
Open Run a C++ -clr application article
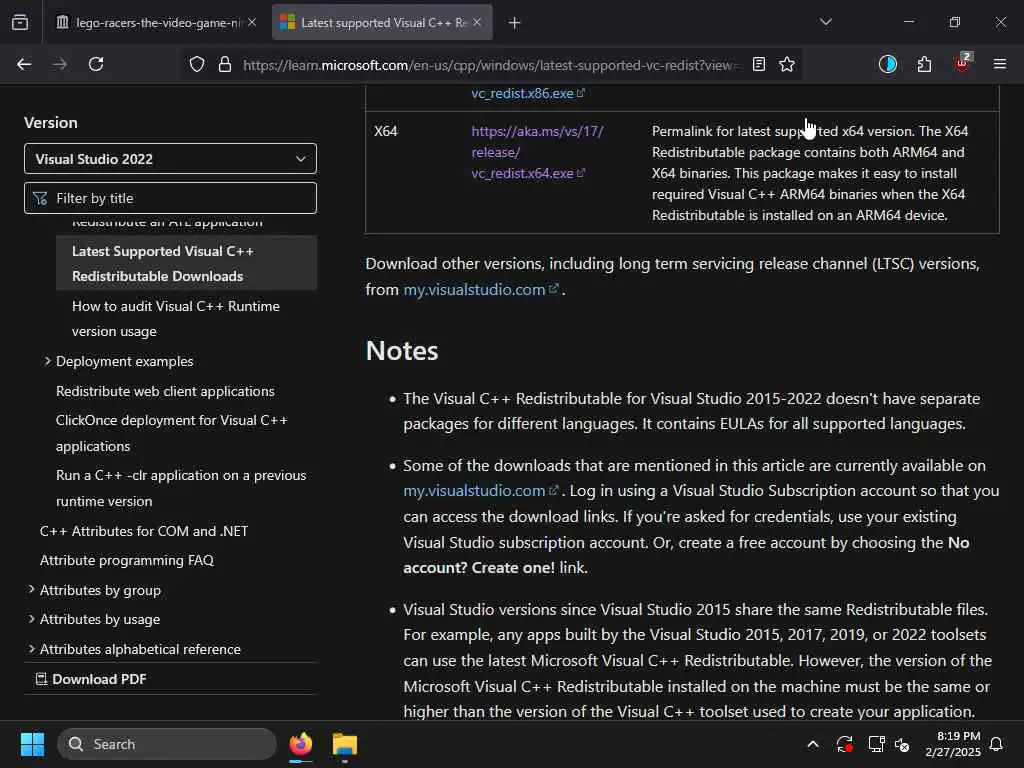tap(181, 488)
